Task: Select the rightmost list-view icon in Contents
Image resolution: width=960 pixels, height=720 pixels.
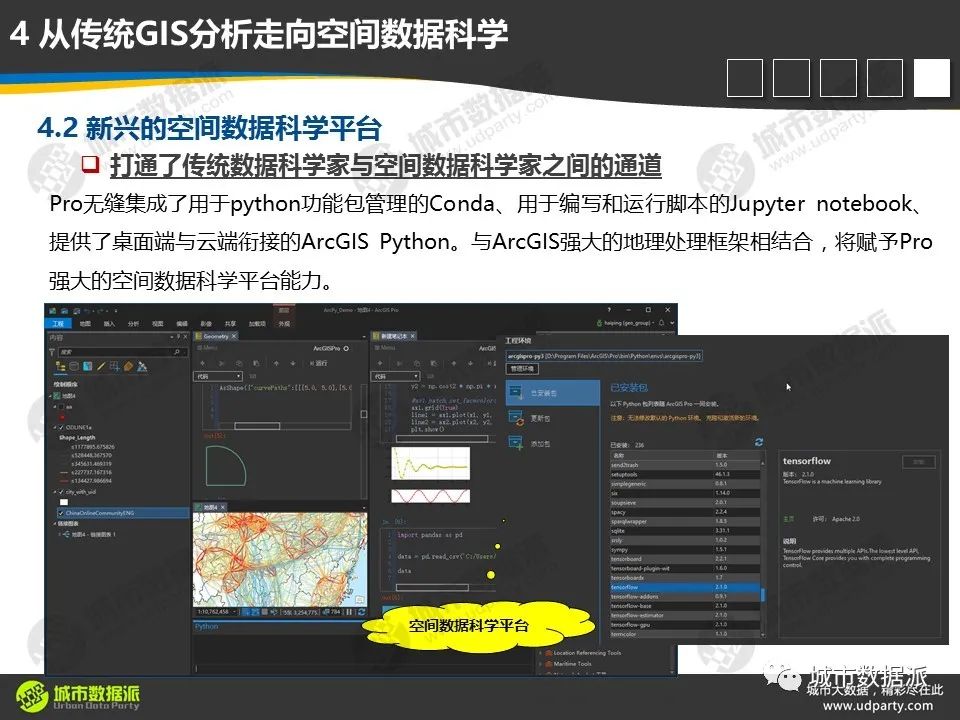Action: (142, 366)
